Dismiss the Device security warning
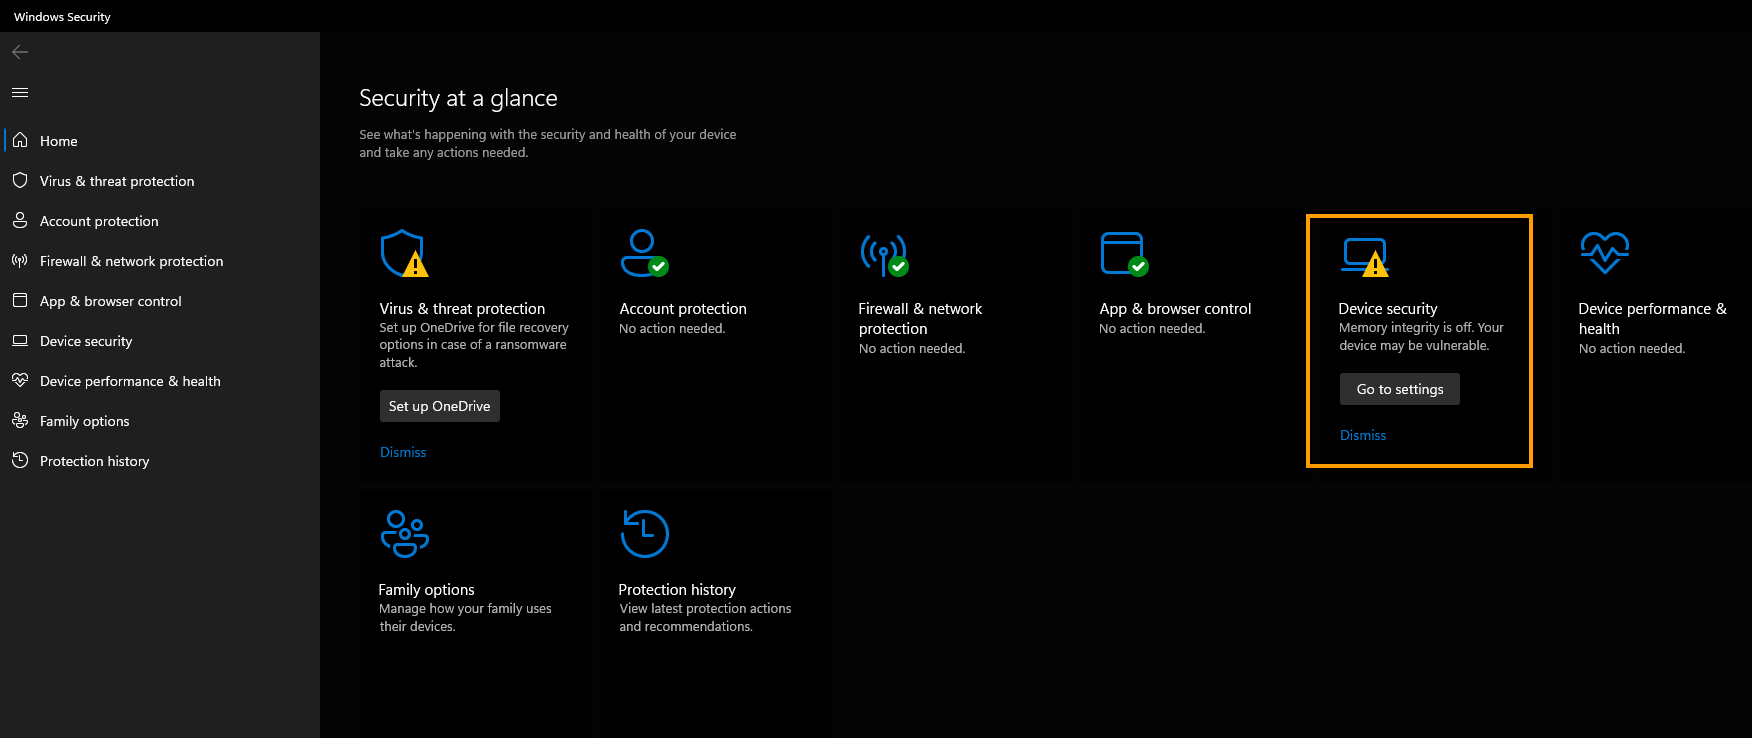The width and height of the screenshot is (1752, 738). [1363, 435]
